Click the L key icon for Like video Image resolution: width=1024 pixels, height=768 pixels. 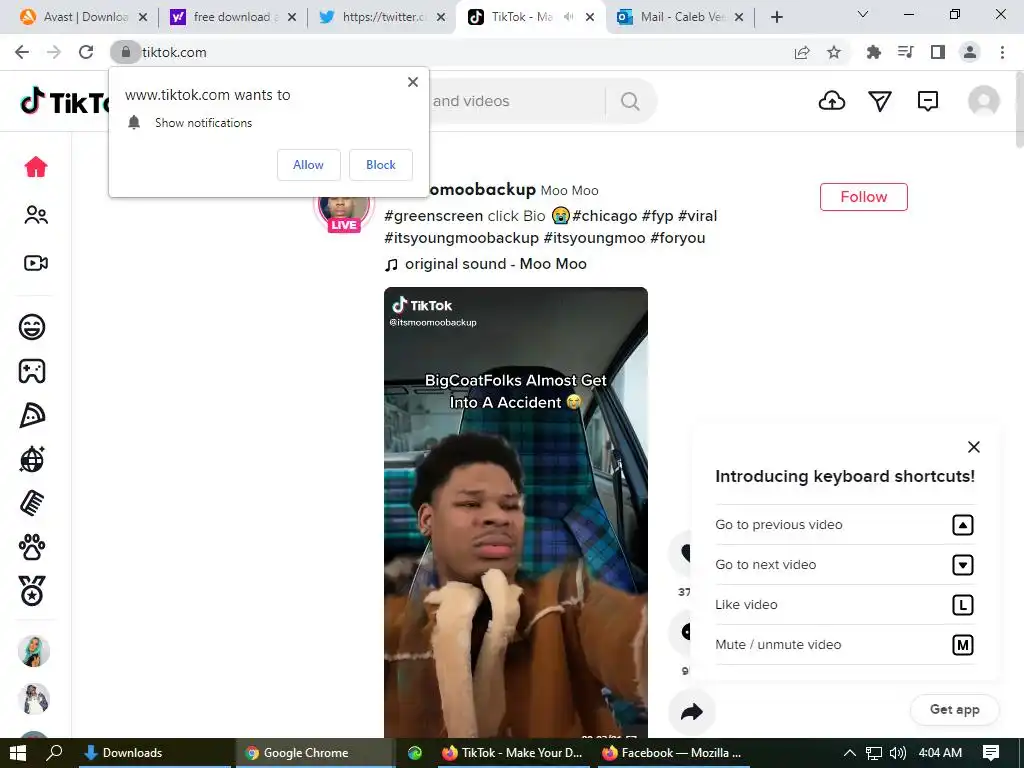point(963,605)
